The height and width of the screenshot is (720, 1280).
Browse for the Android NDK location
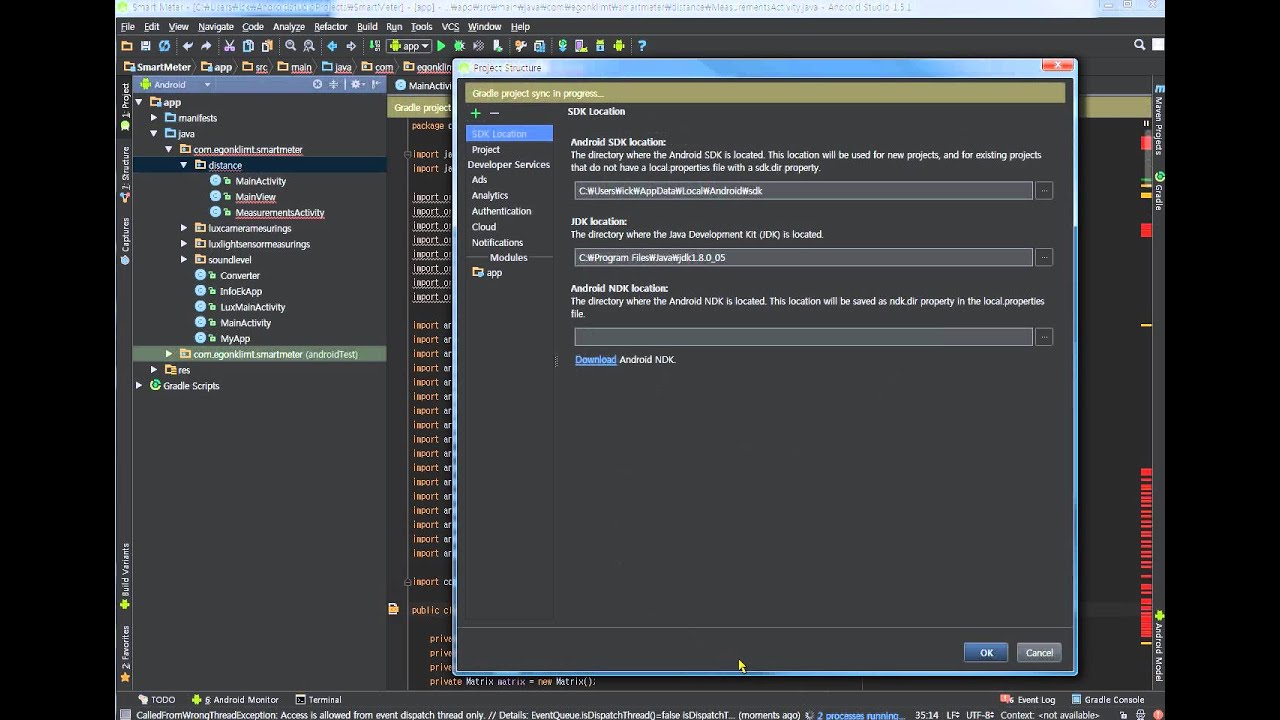(x=1044, y=337)
